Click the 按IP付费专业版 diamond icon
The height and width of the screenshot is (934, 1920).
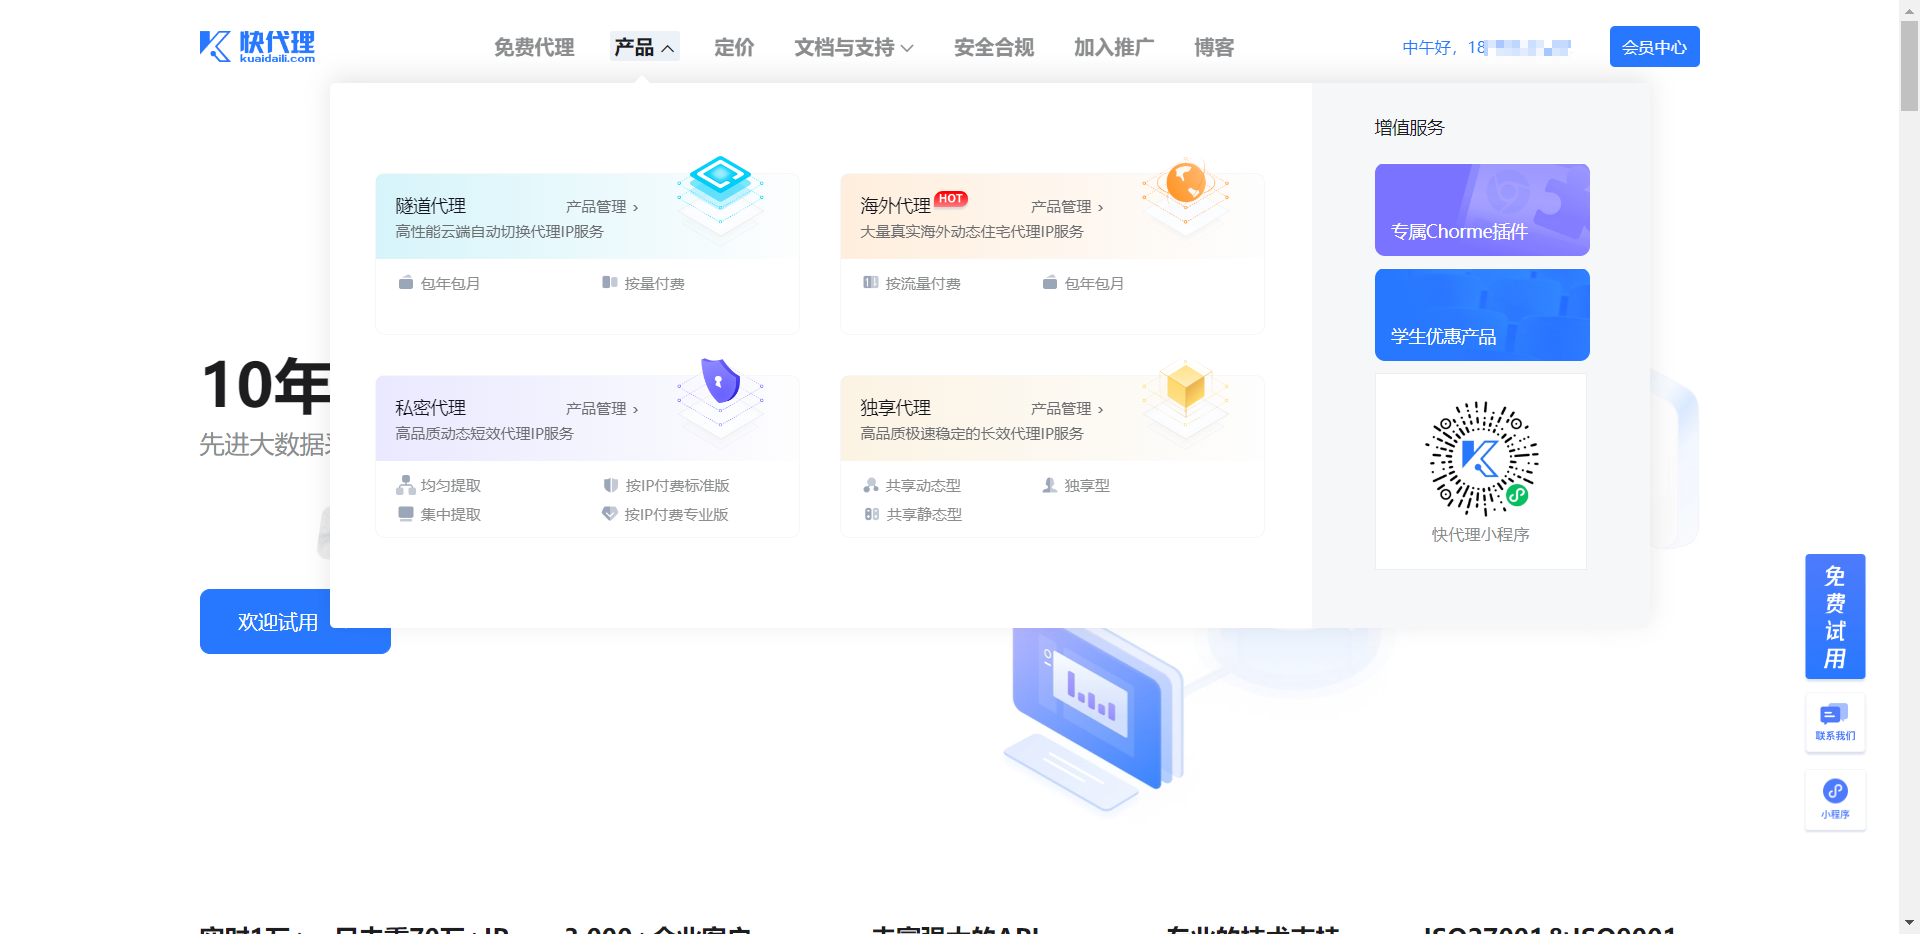610,514
